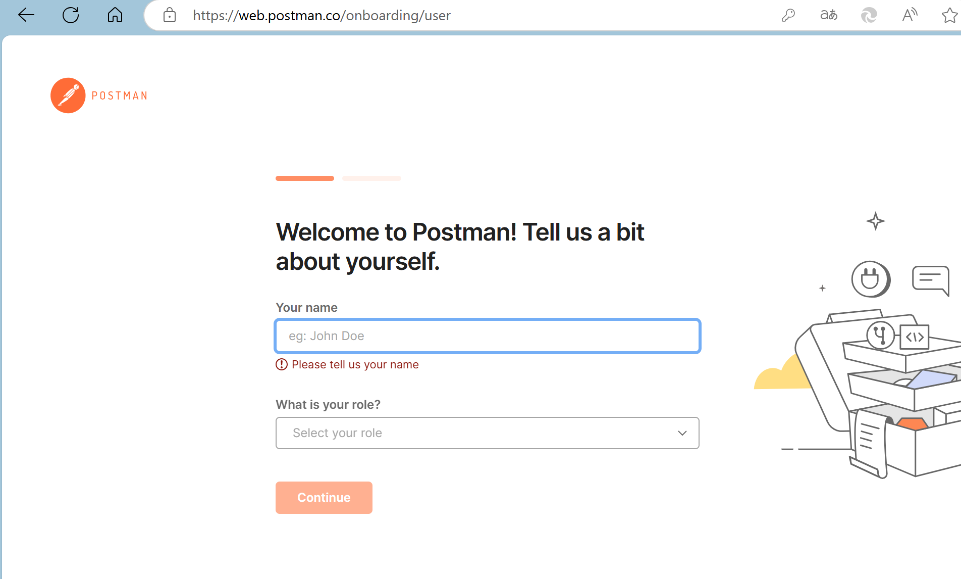Open Browser Essentials icon
The height and width of the screenshot is (579, 973).
pos(869,15)
